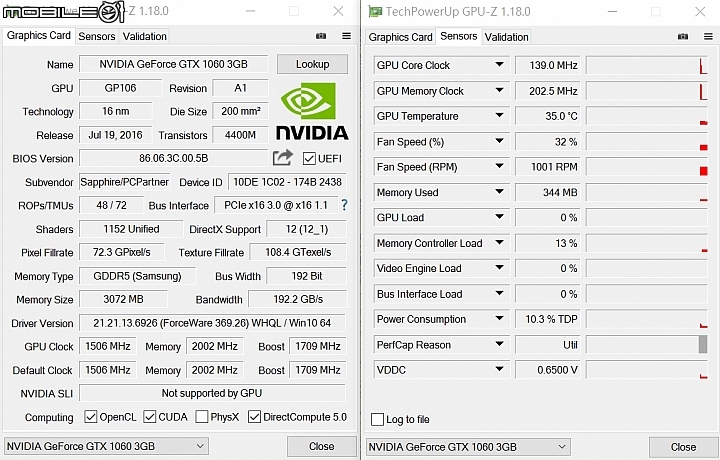Click the Subvendor Sapphire/PCPartner field

124,182
